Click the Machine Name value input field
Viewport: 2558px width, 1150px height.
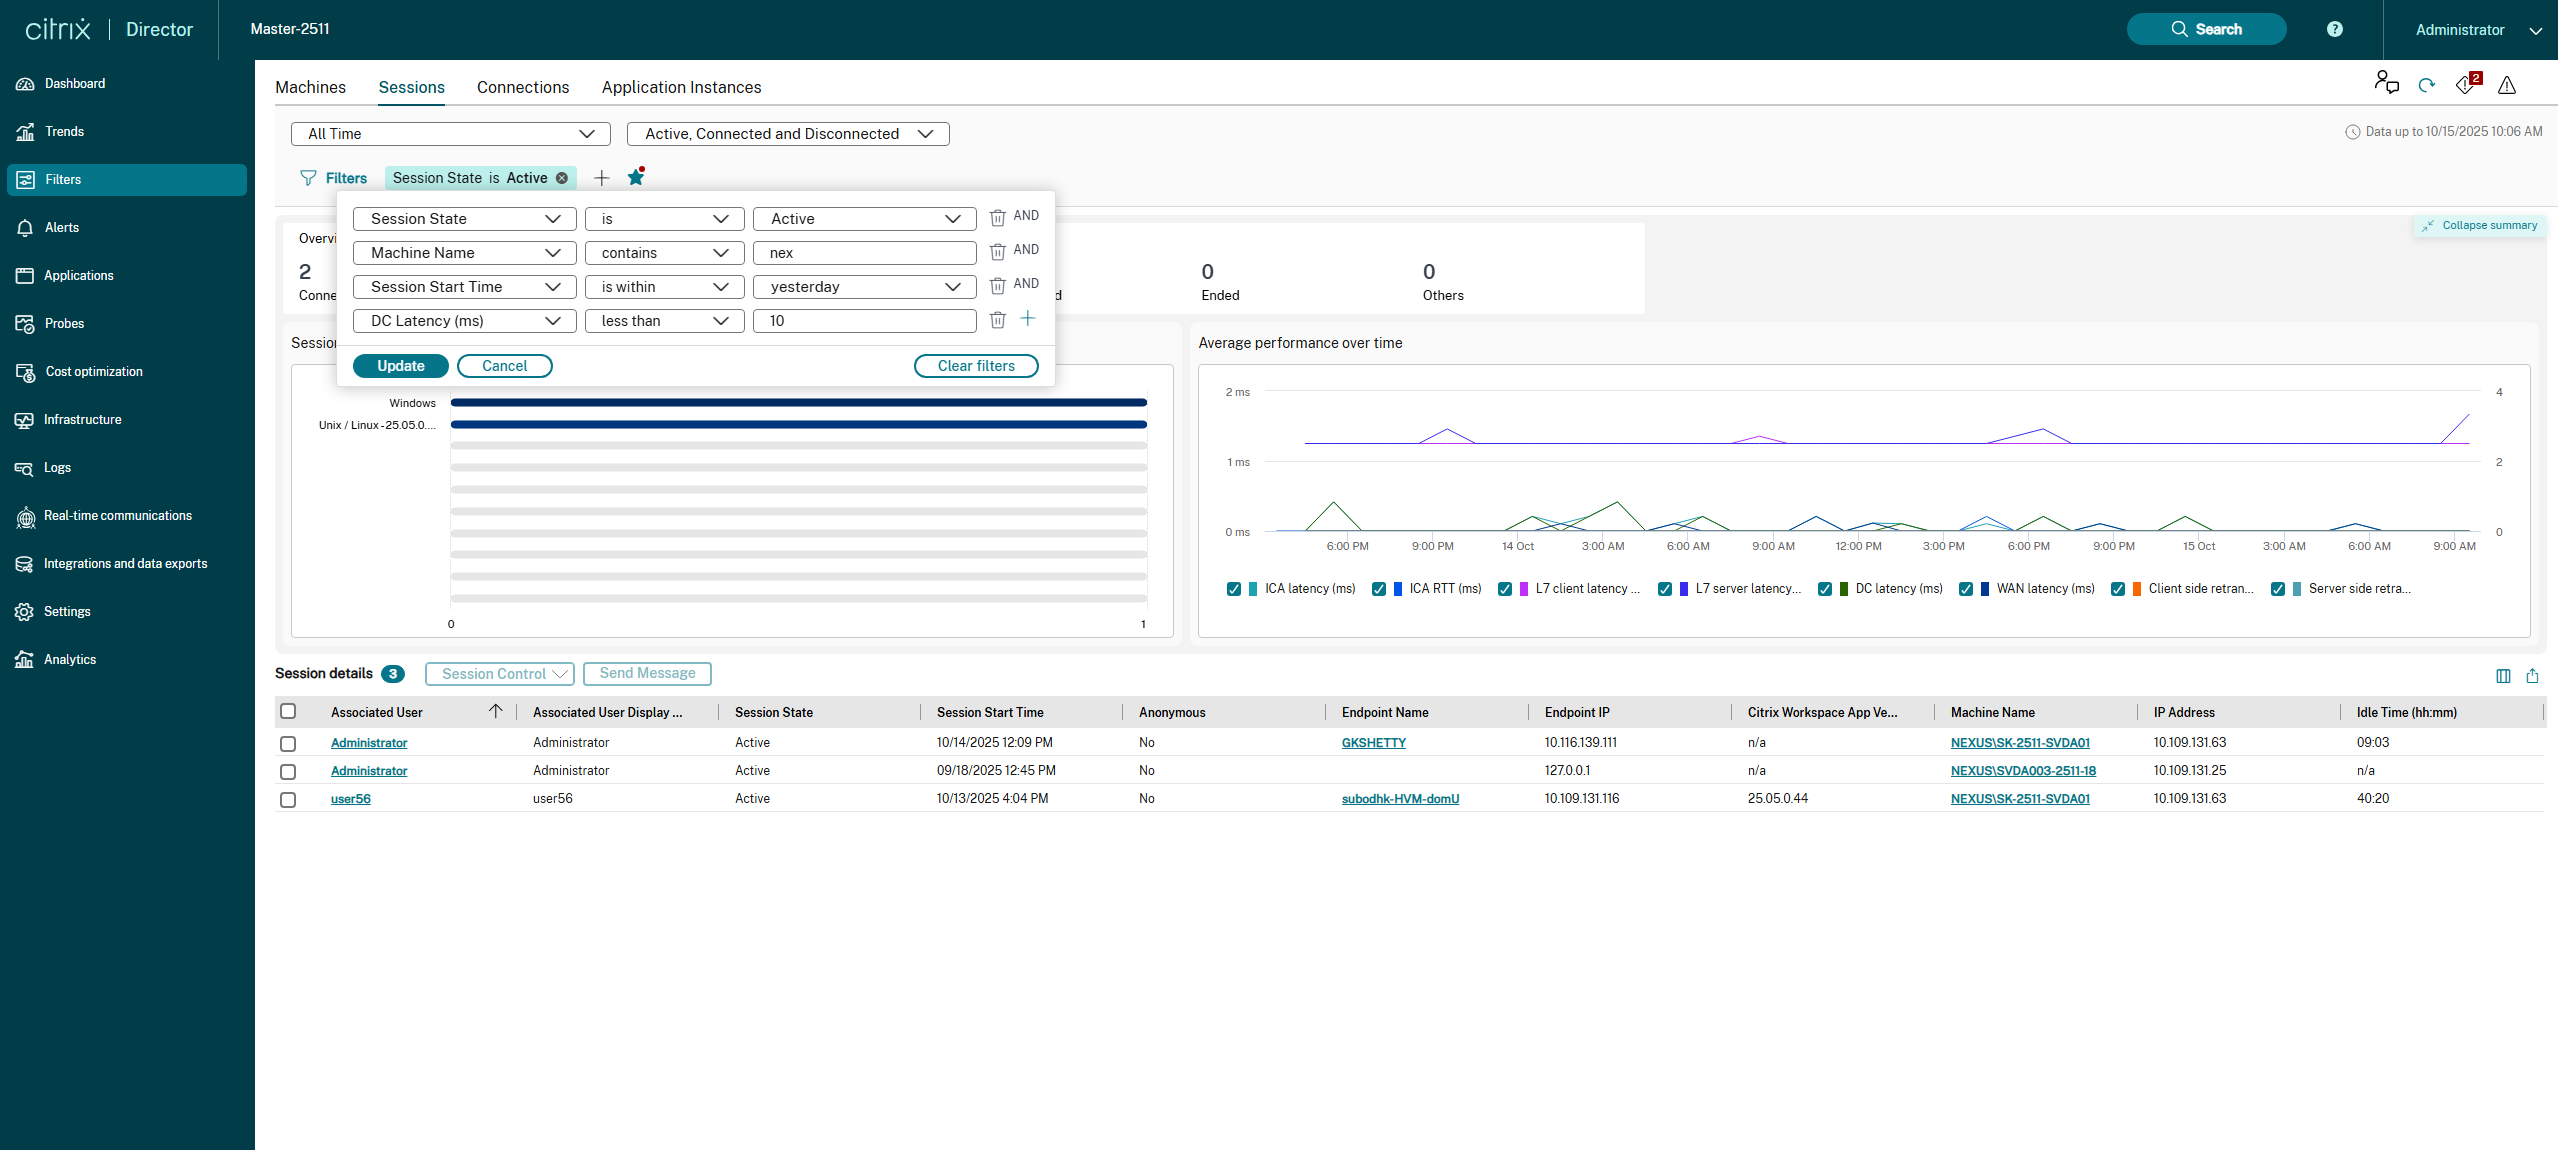pyautogui.click(x=864, y=253)
